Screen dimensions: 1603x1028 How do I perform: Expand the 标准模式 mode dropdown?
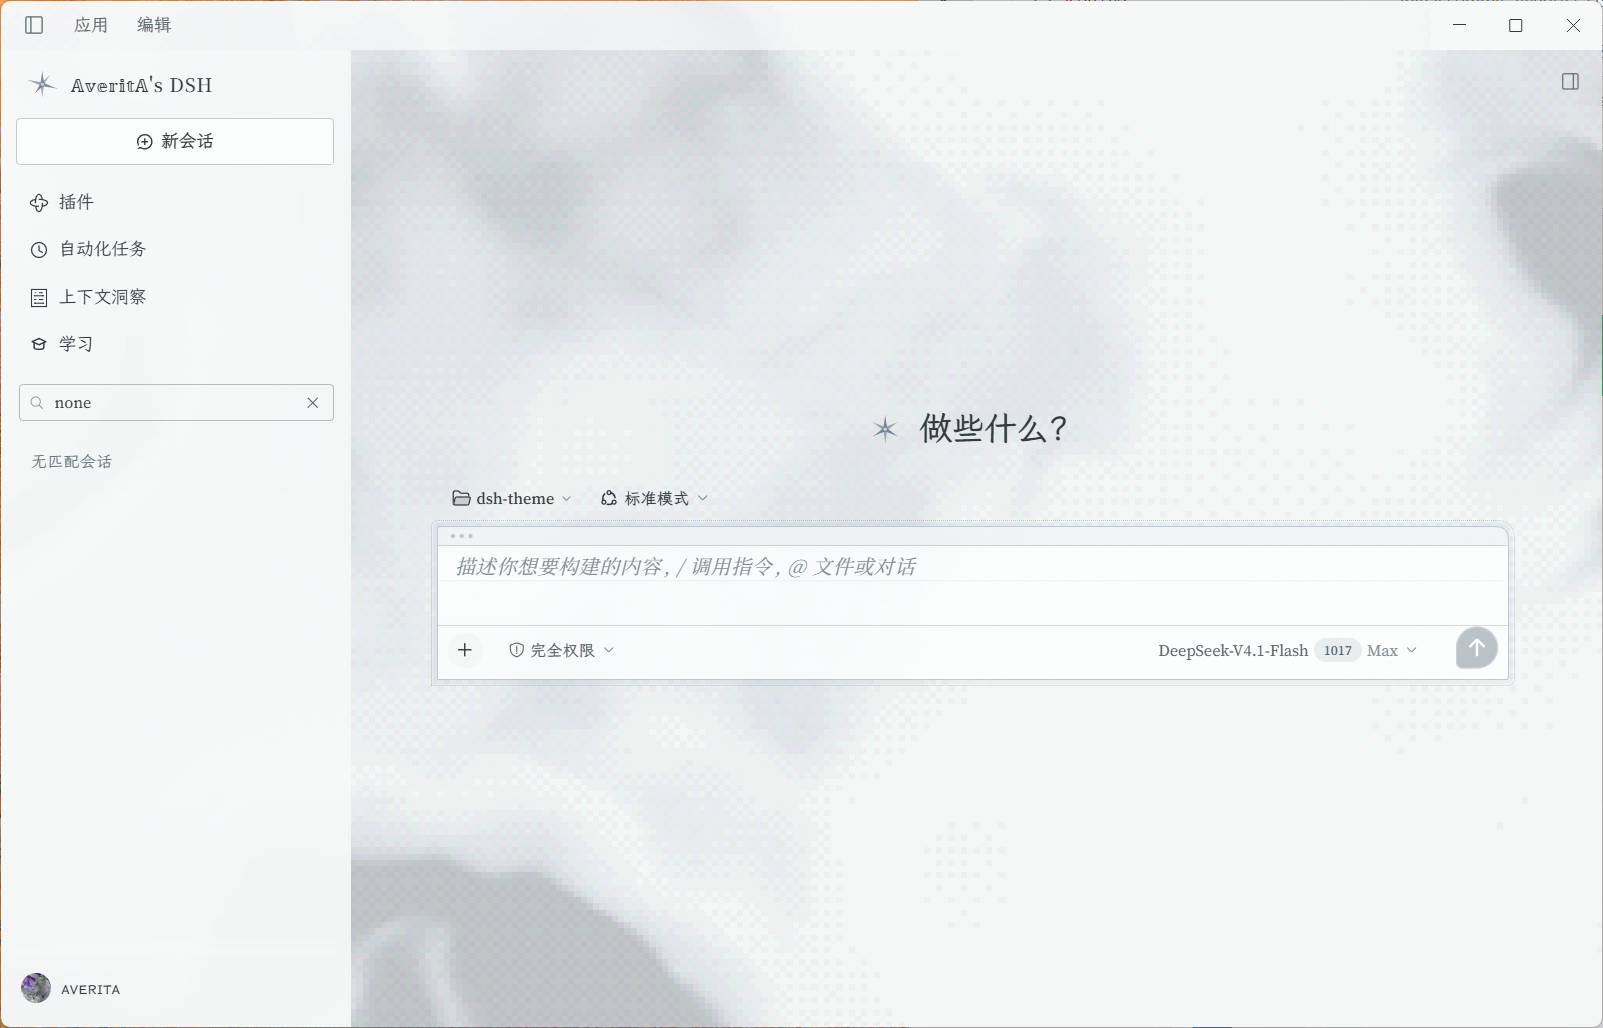coord(654,498)
